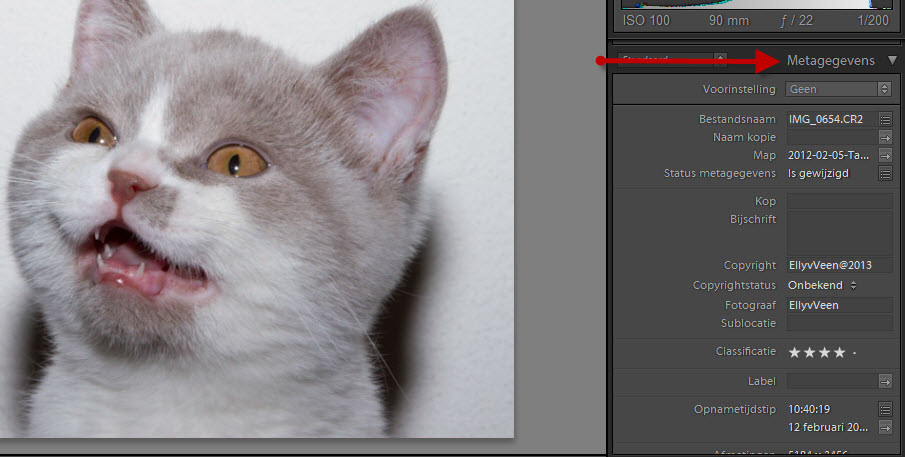905x457 pixels.
Task: Select the fifth rating dot in Classificatie
Action: pyautogui.click(x=854, y=353)
